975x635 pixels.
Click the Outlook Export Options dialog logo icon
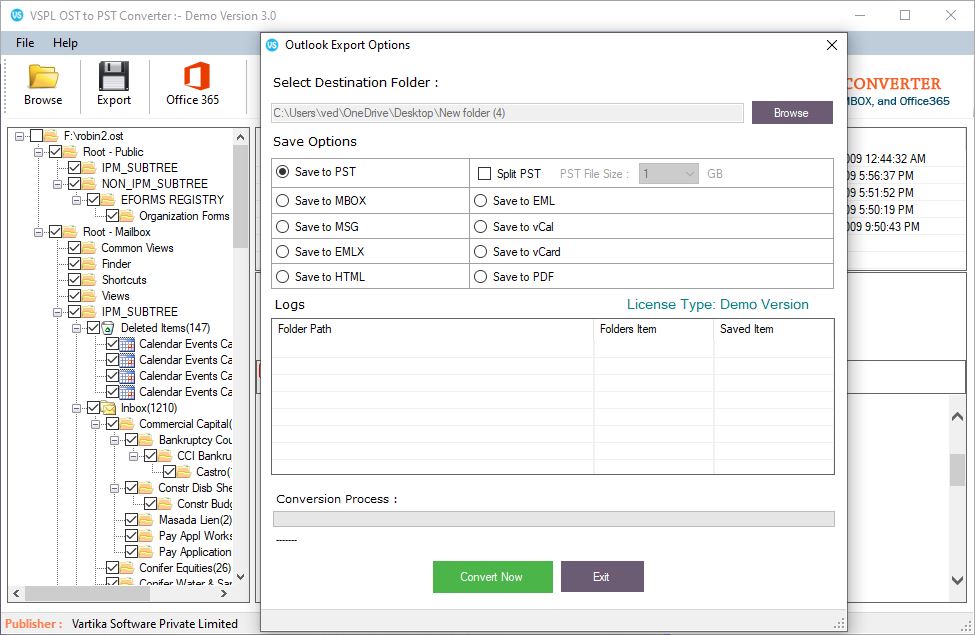(x=272, y=45)
